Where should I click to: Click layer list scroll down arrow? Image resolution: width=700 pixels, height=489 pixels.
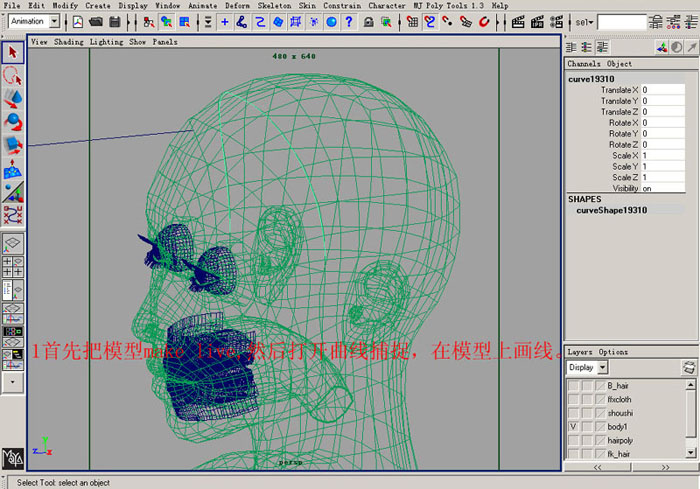point(691,452)
